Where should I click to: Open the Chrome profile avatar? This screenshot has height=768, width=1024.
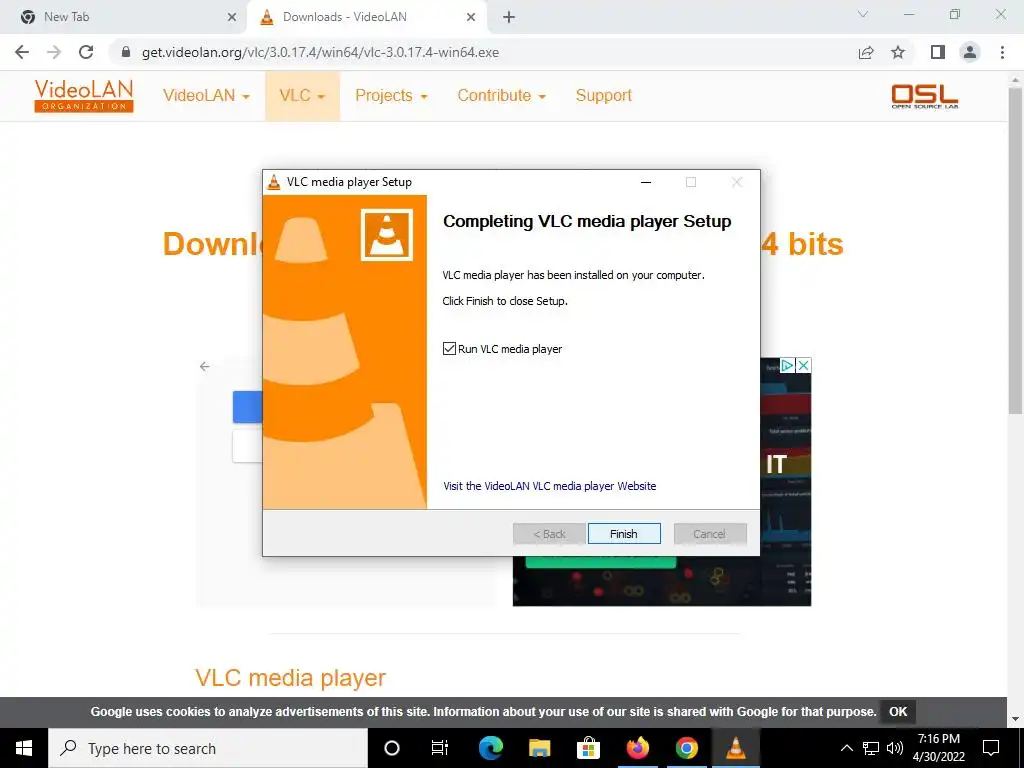pyautogui.click(x=970, y=52)
